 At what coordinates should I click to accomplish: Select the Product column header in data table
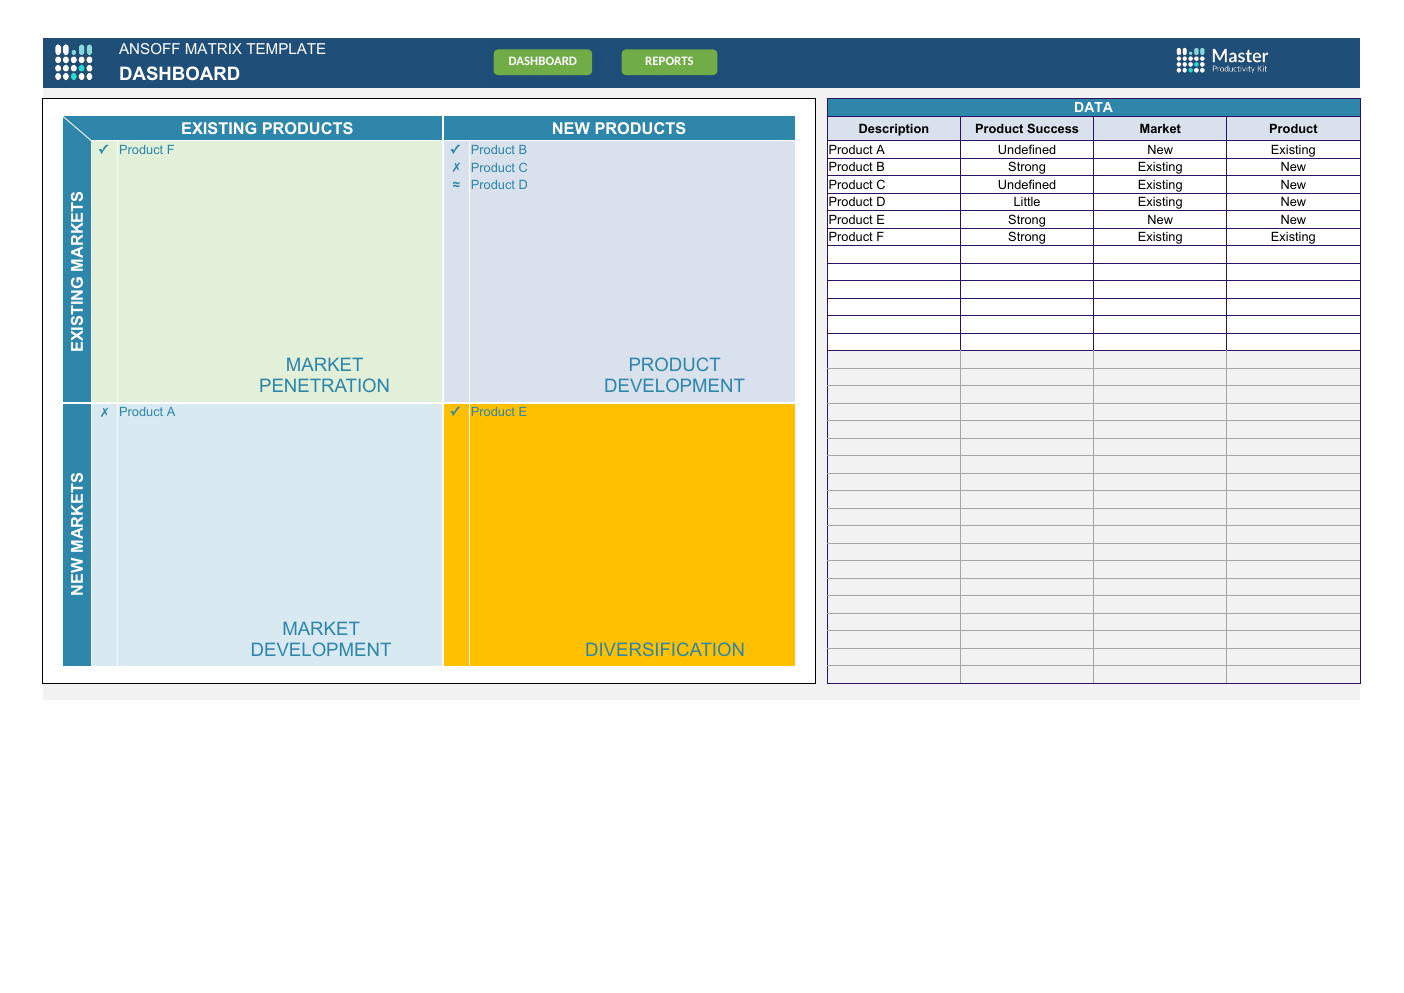(x=1293, y=129)
